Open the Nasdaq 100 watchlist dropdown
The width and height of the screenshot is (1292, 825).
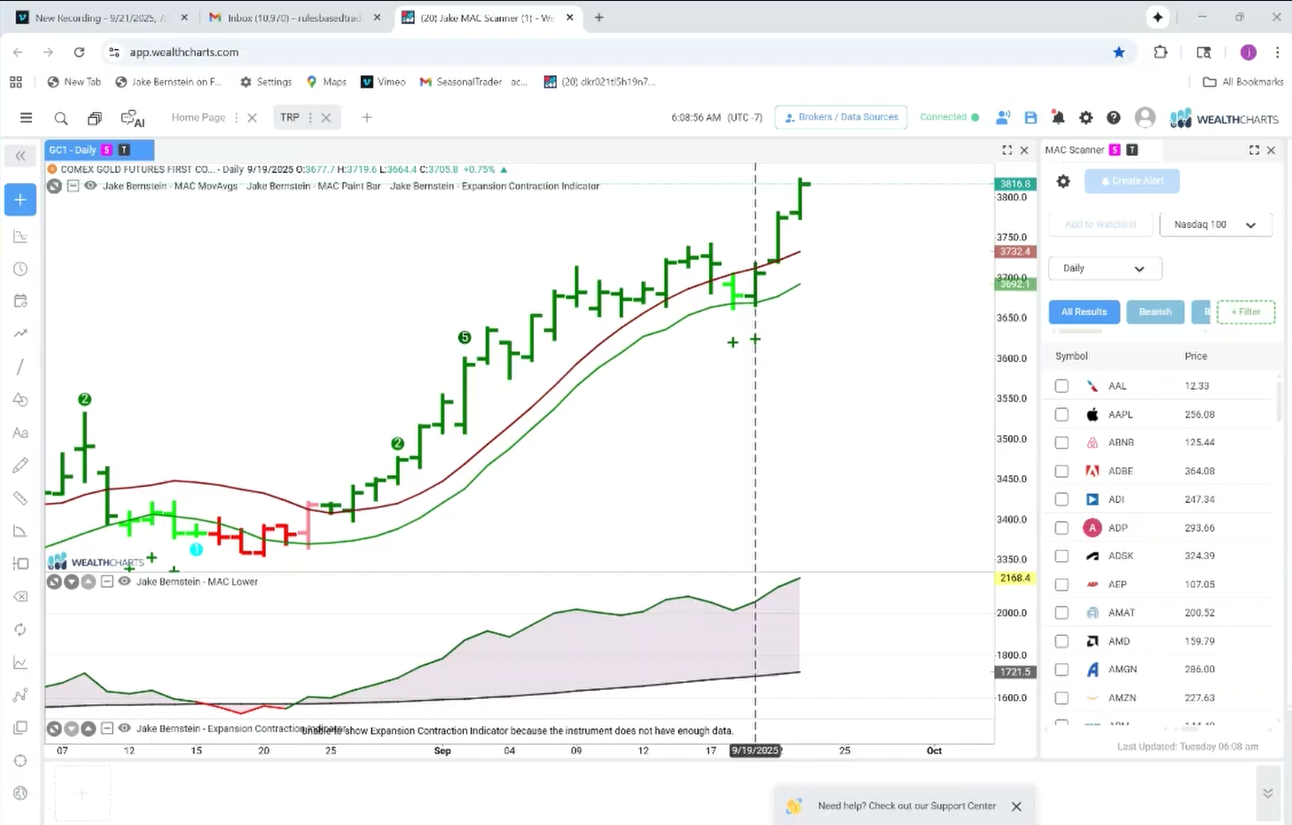(1216, 225)
